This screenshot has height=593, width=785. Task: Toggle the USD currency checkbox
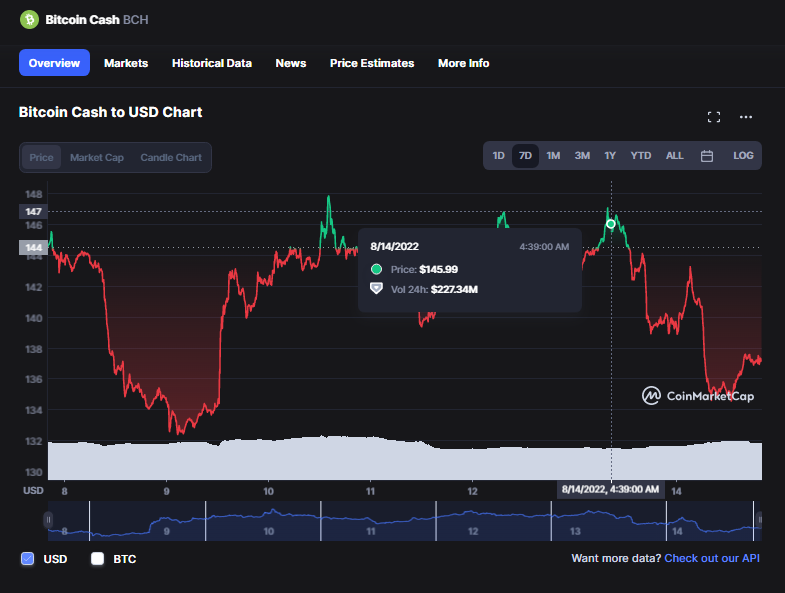point(28,558)
